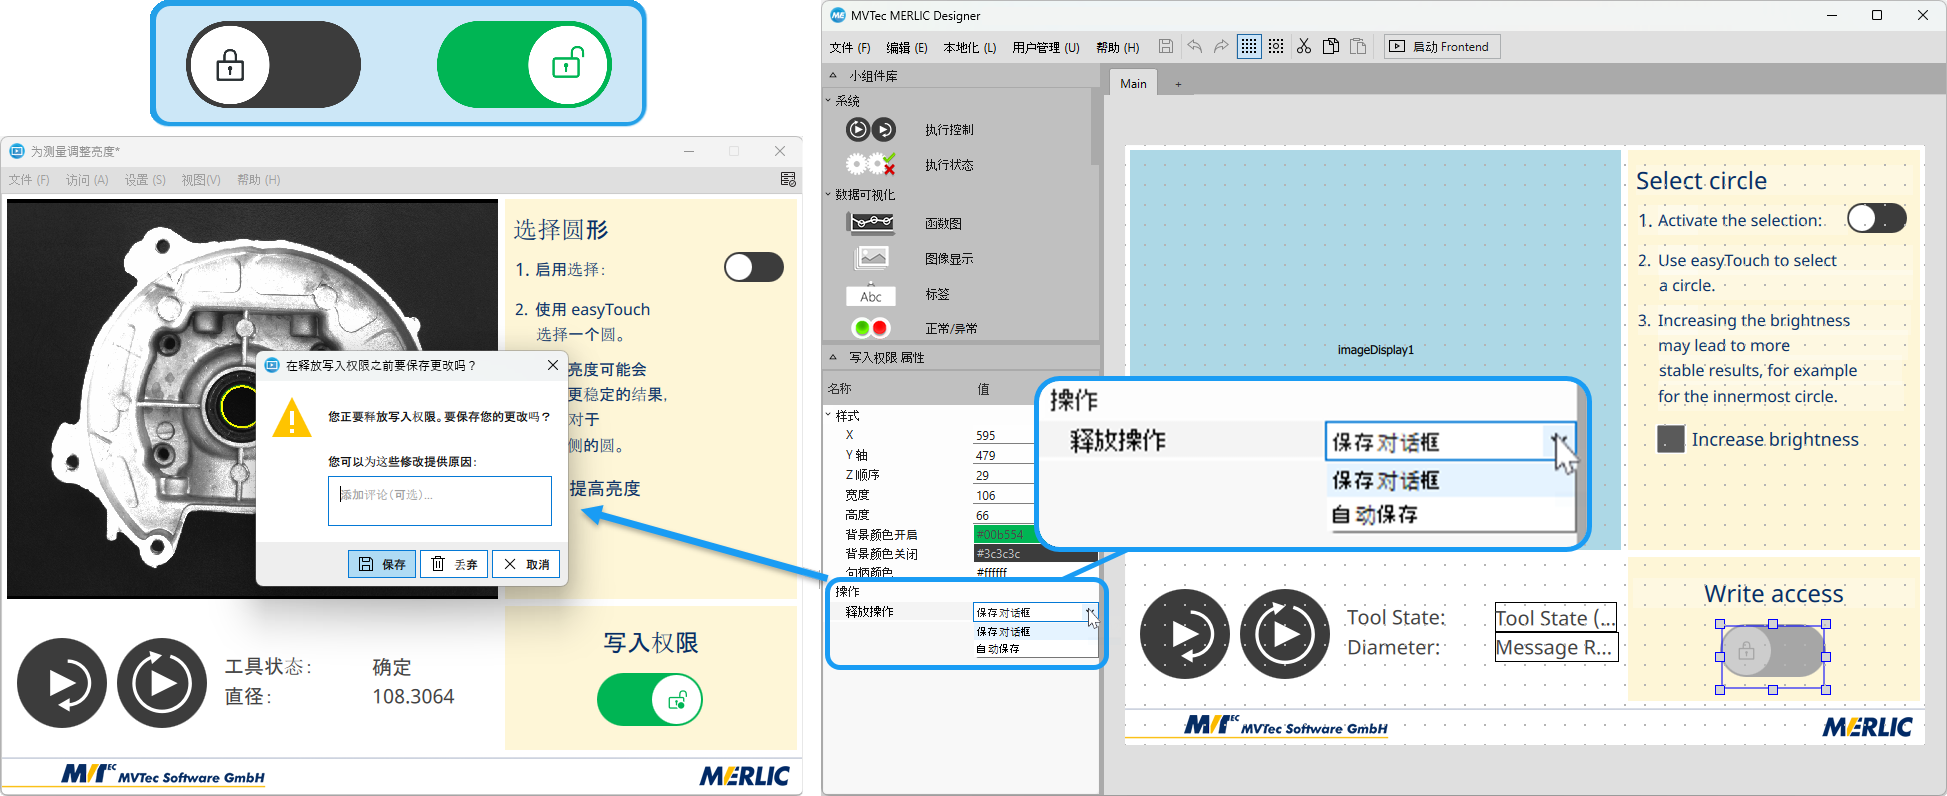Open the 本地化 (L) menu
The image size is (1947, 796).
tap(969, 47)
